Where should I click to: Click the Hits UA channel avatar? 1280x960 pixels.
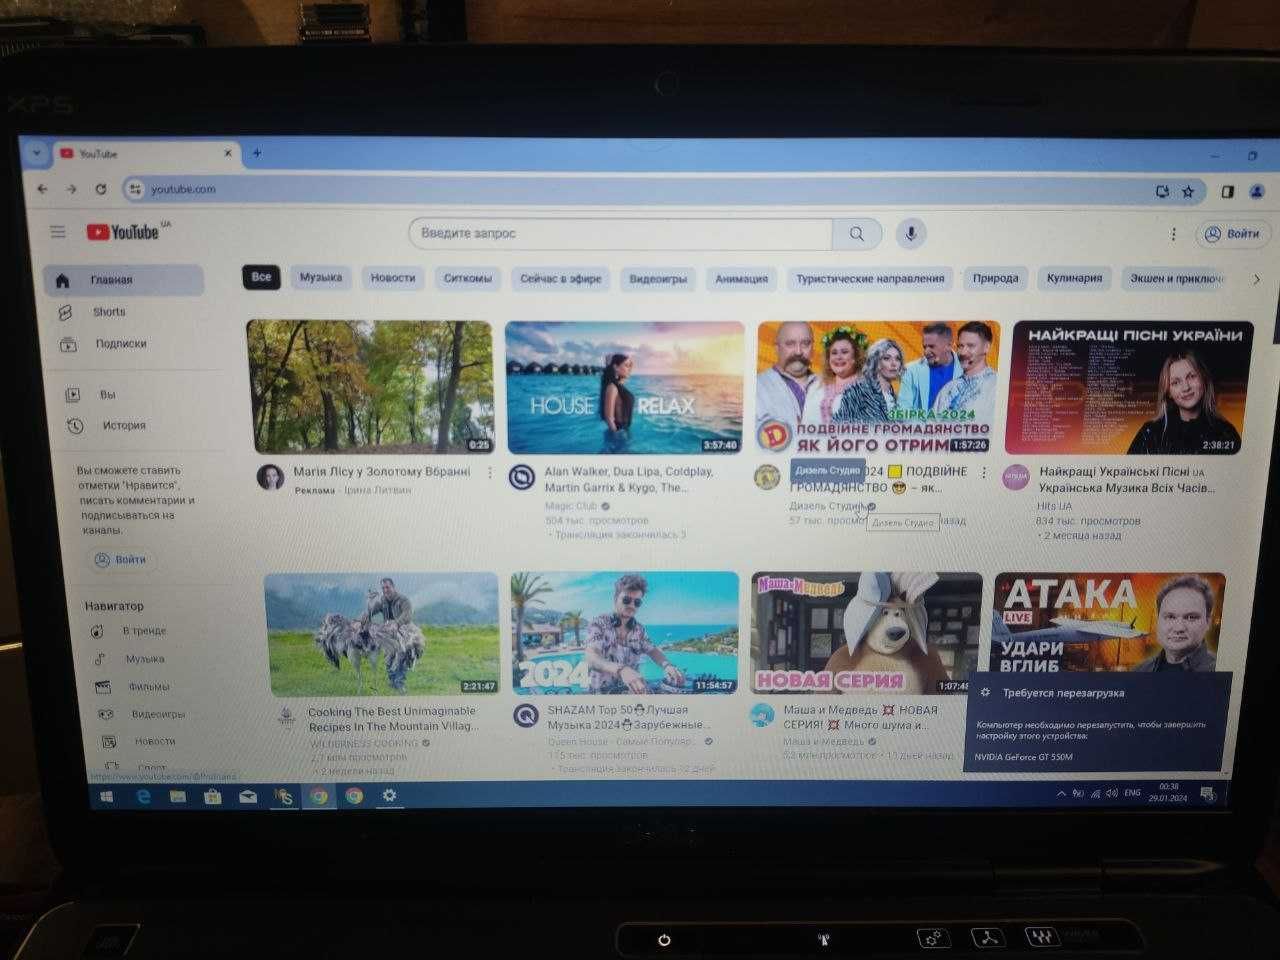(1016, 477)
